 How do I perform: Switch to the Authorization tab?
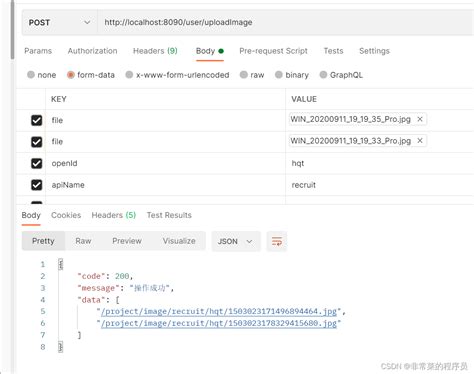pyautogui.click(x=92, y=51)
